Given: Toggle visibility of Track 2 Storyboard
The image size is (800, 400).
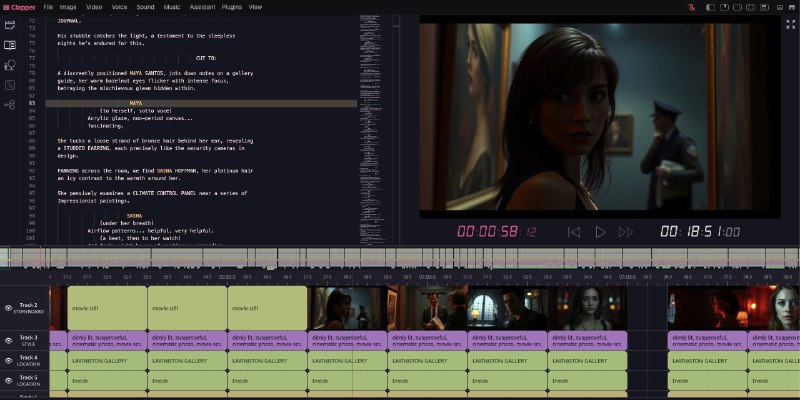Looking at the screenshot, I should [x=8, y=308].
